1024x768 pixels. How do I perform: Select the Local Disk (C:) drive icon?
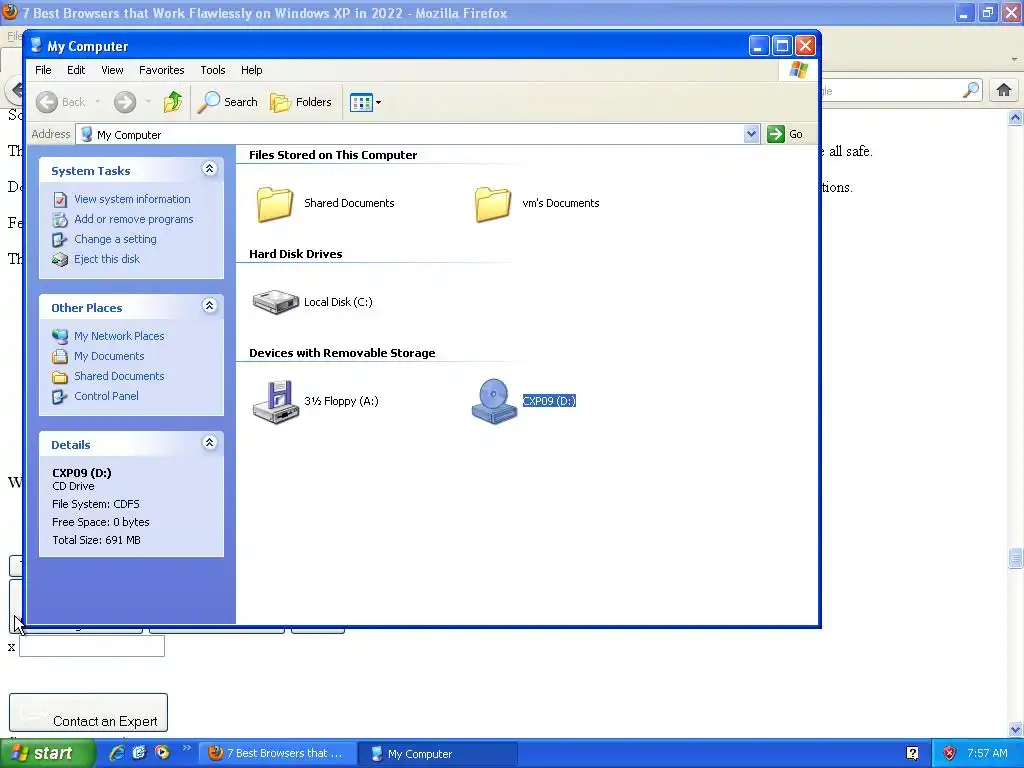[x=276, y=302]
